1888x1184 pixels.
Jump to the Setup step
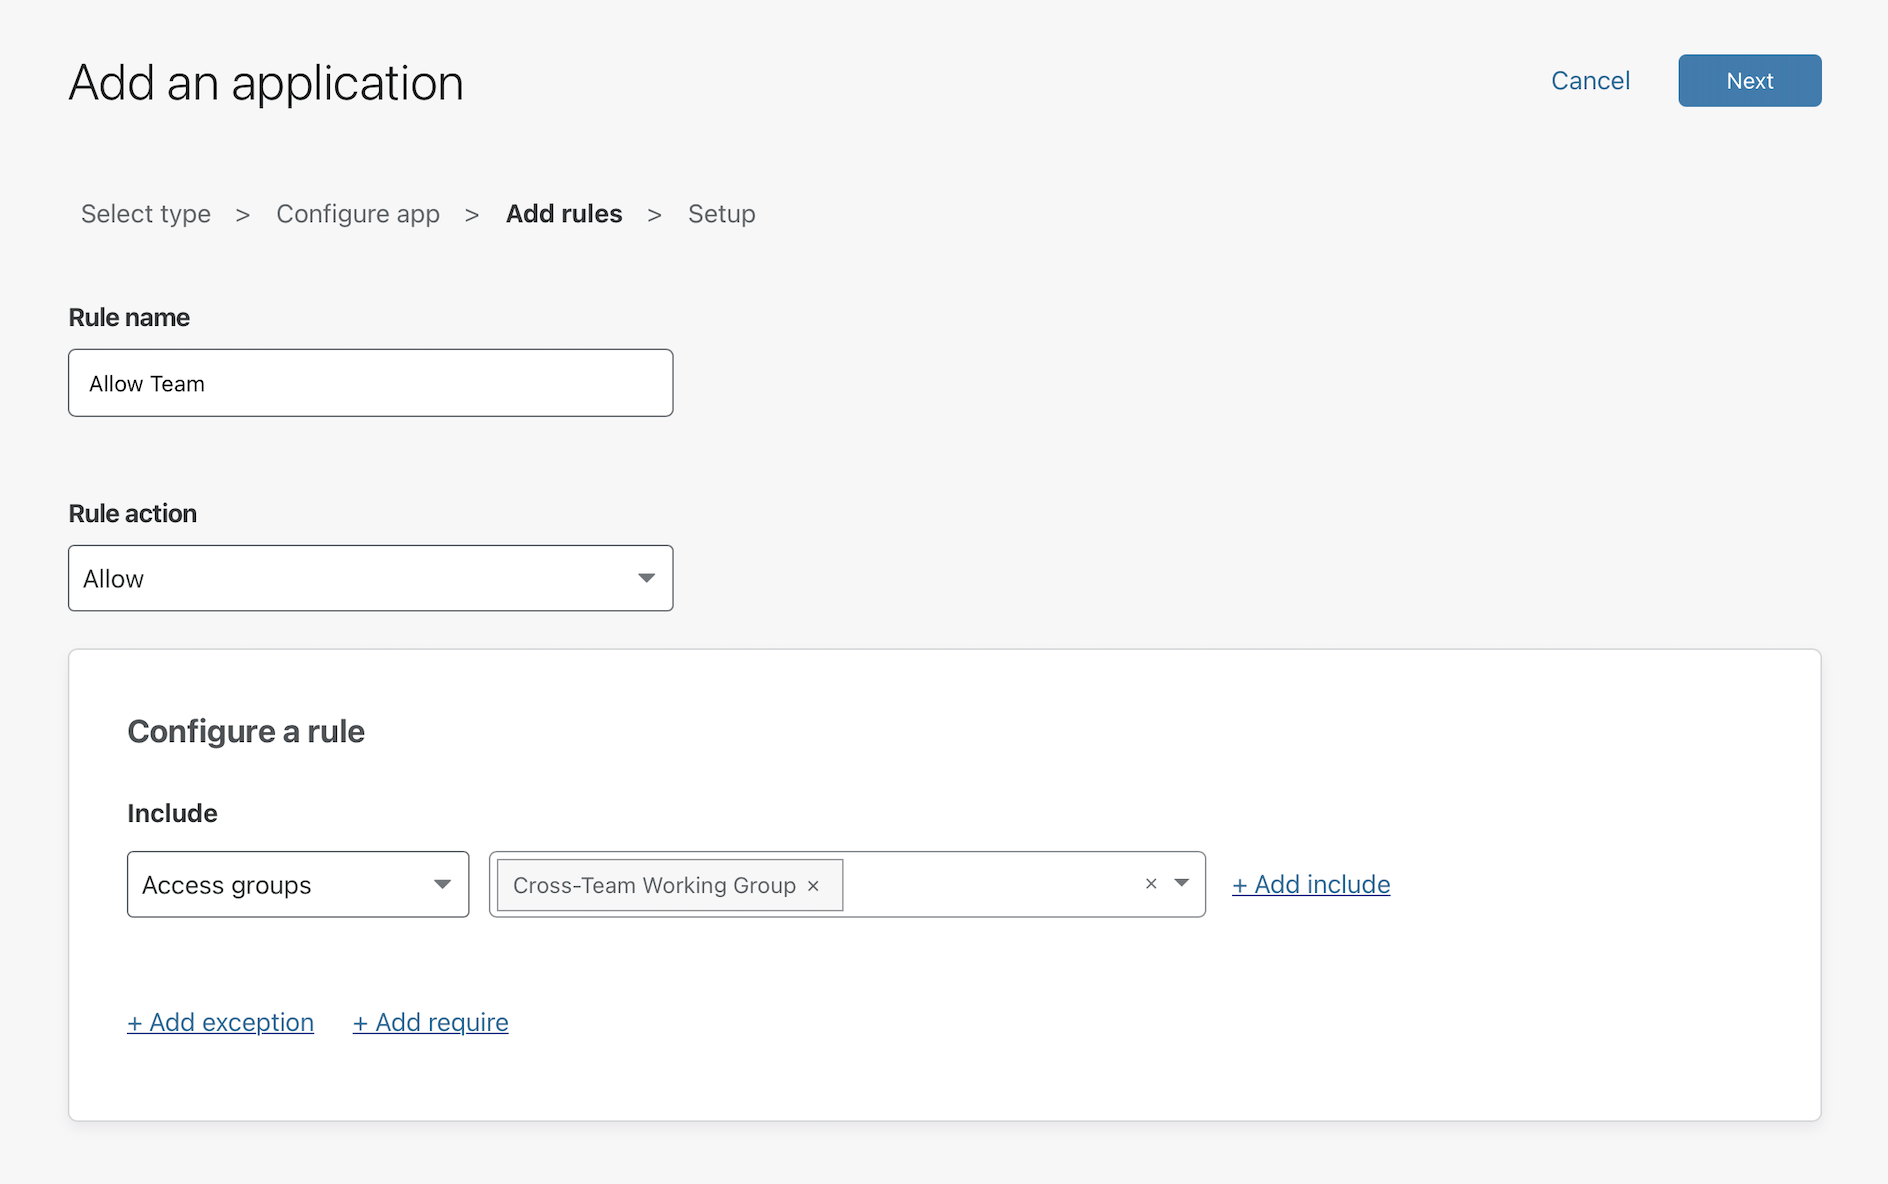click(x=721, y=214)
